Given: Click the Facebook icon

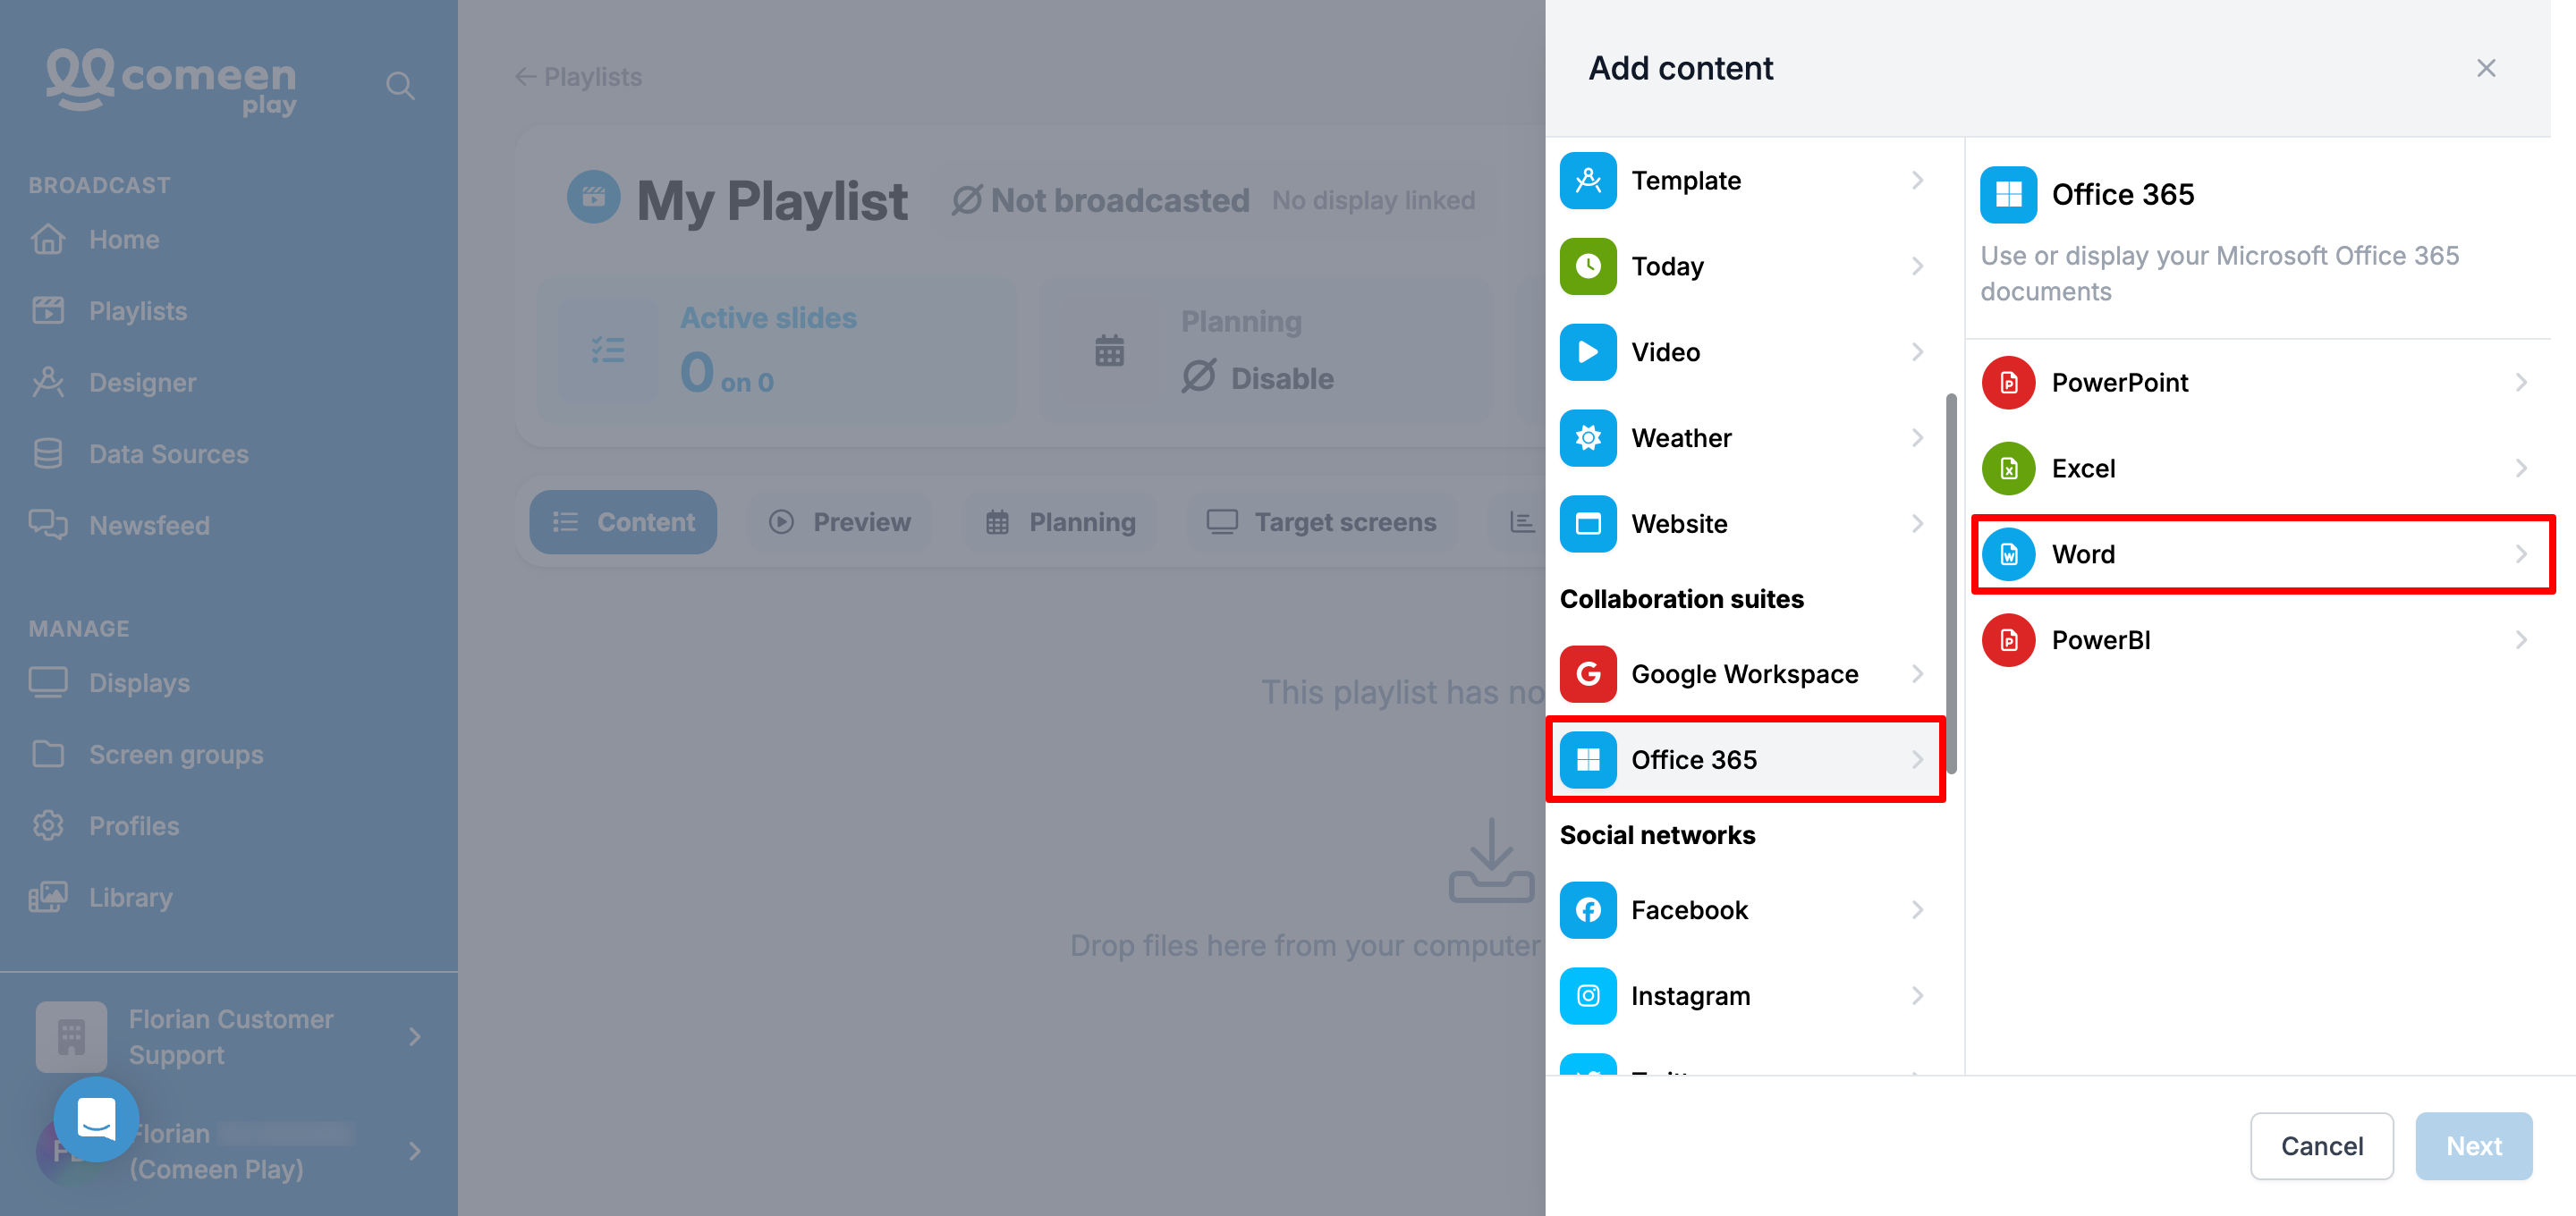Looking at the screenshot, I should [x=1587, y=910].
